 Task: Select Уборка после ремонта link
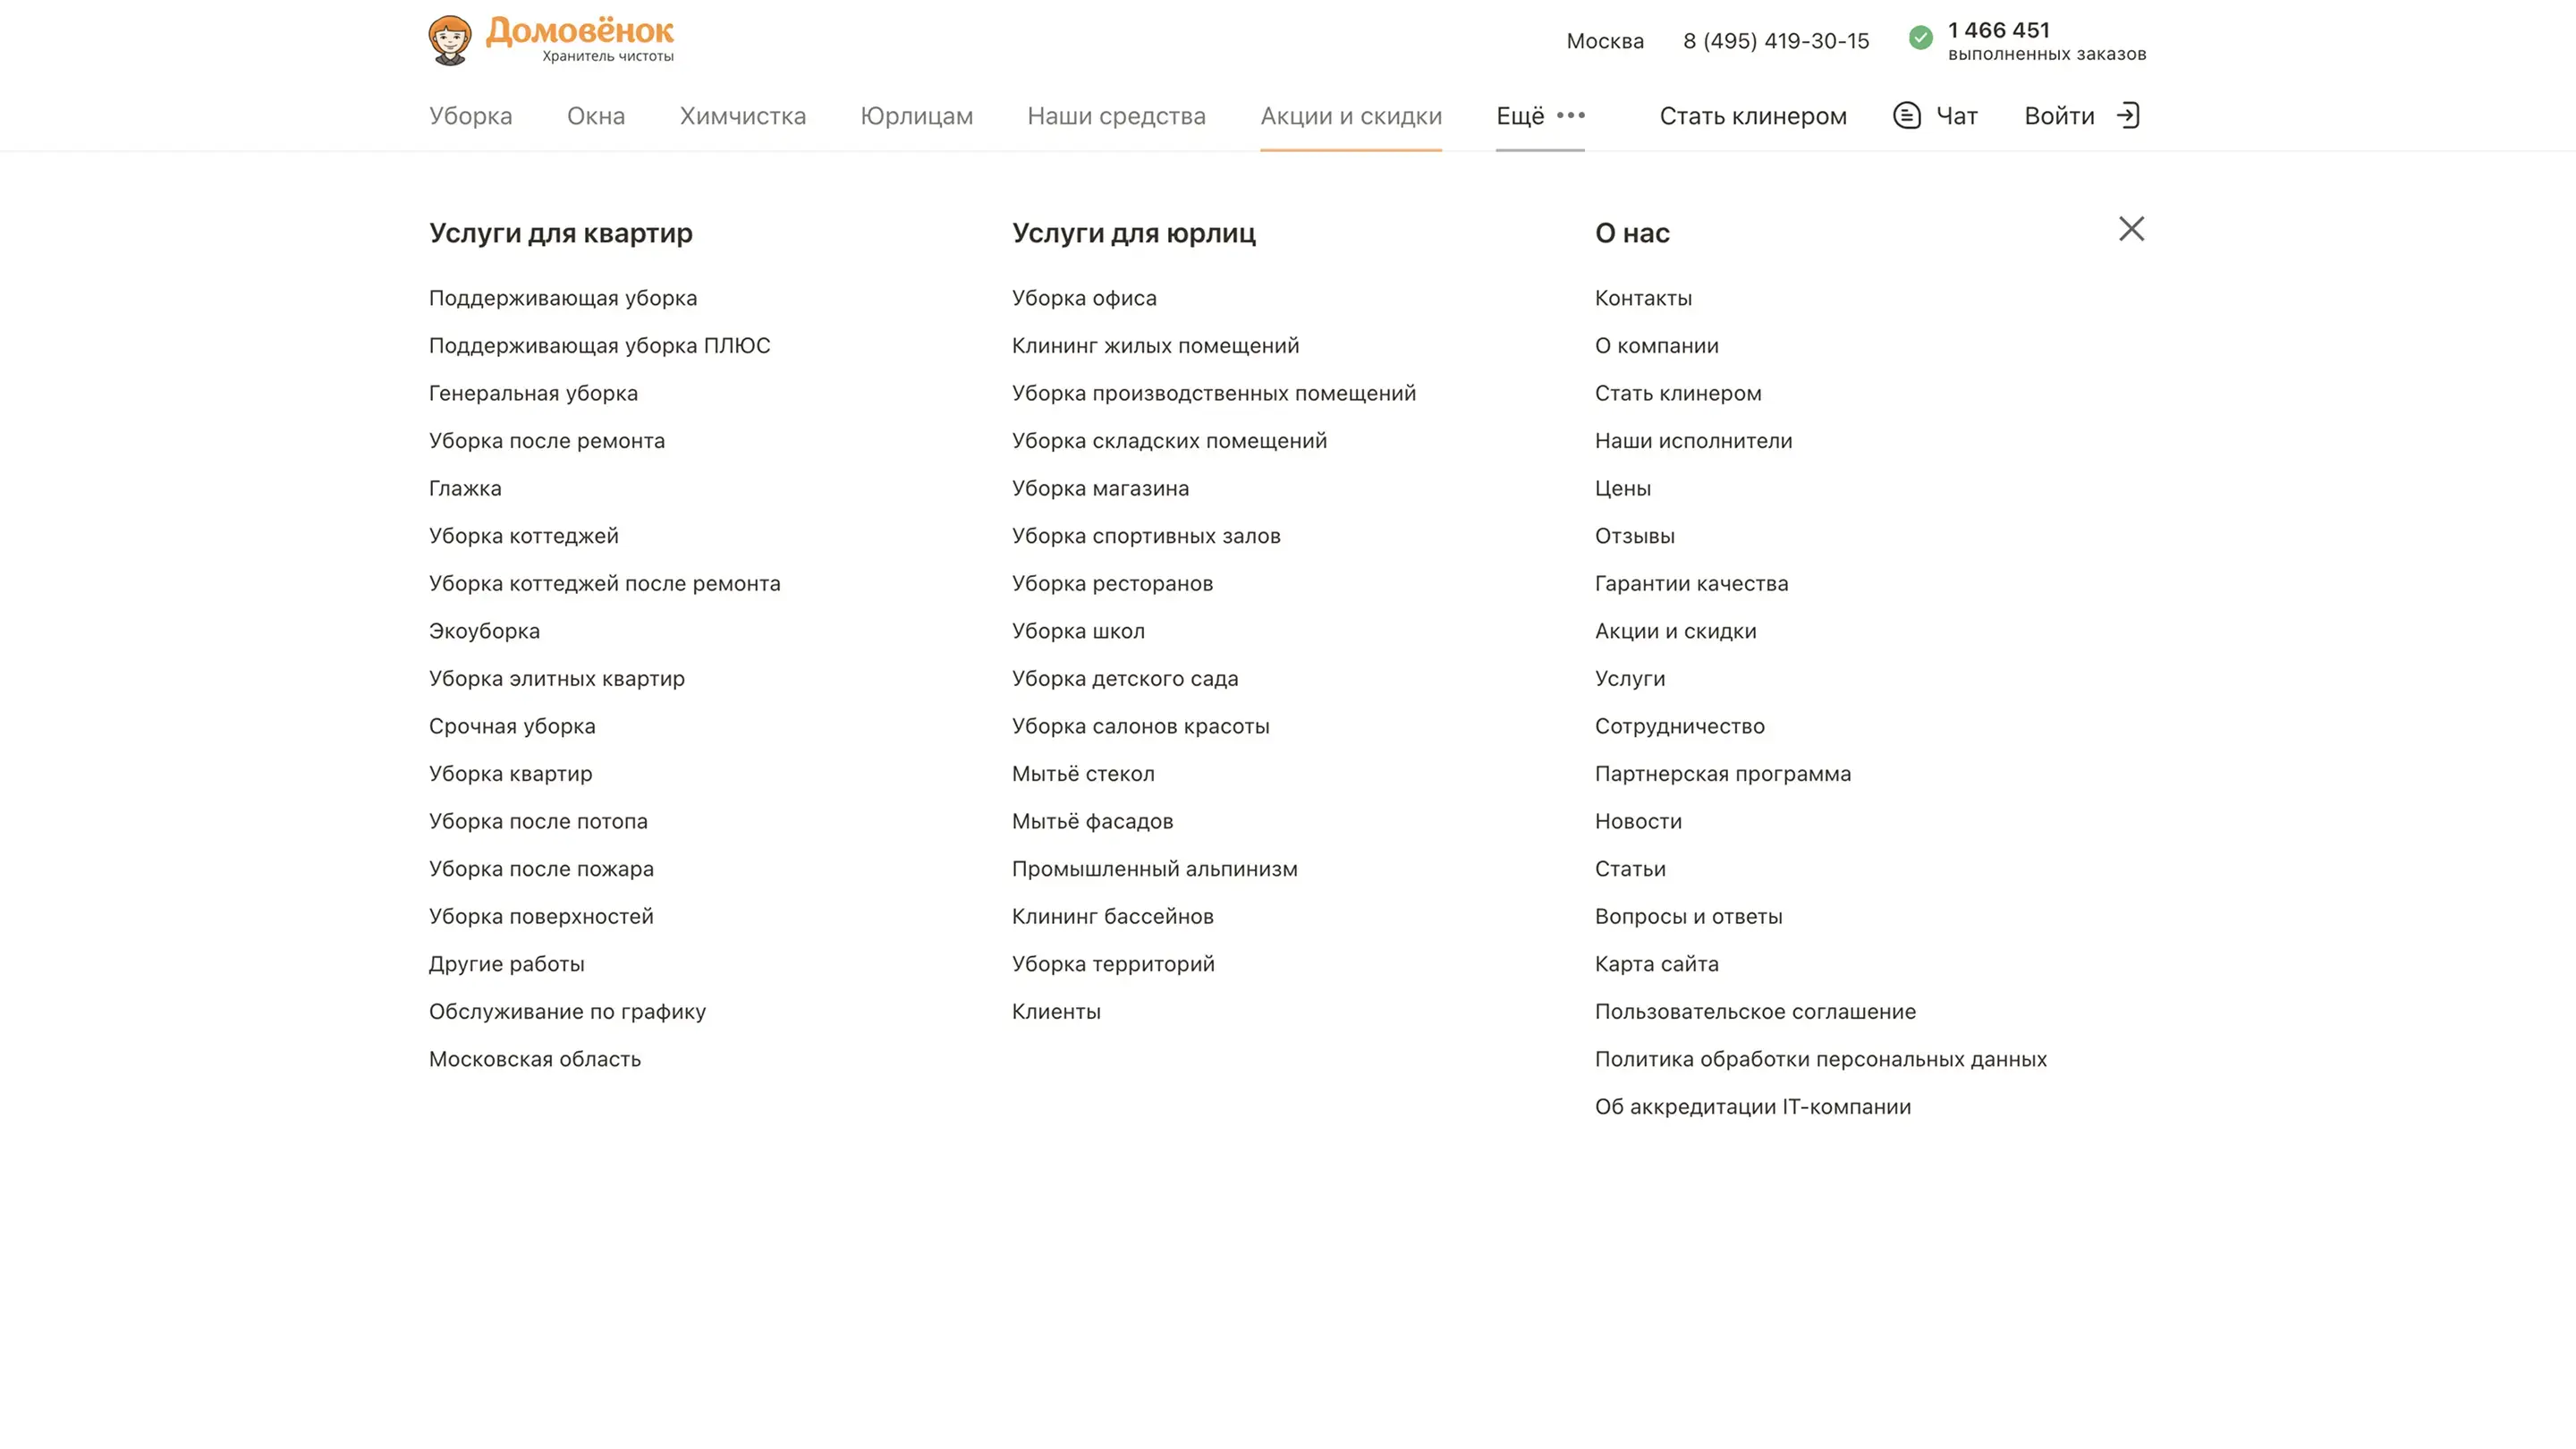(546, 441)
